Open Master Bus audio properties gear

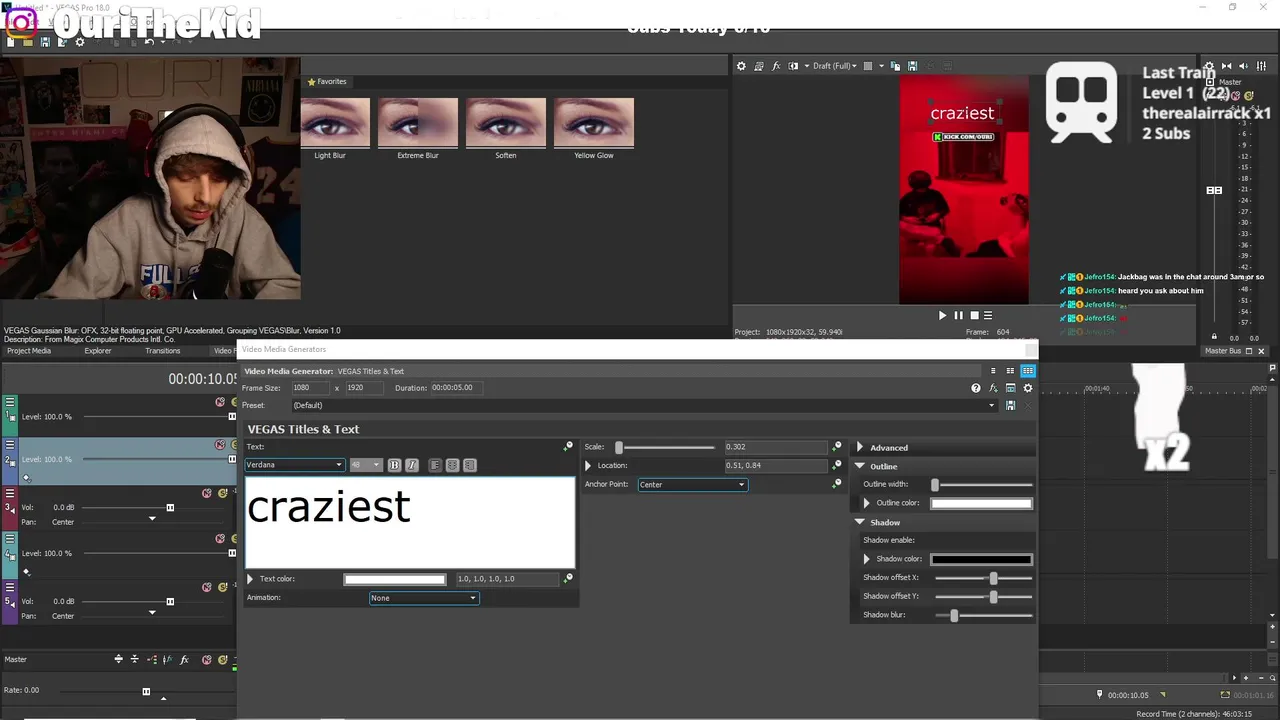click(1210, 66)
